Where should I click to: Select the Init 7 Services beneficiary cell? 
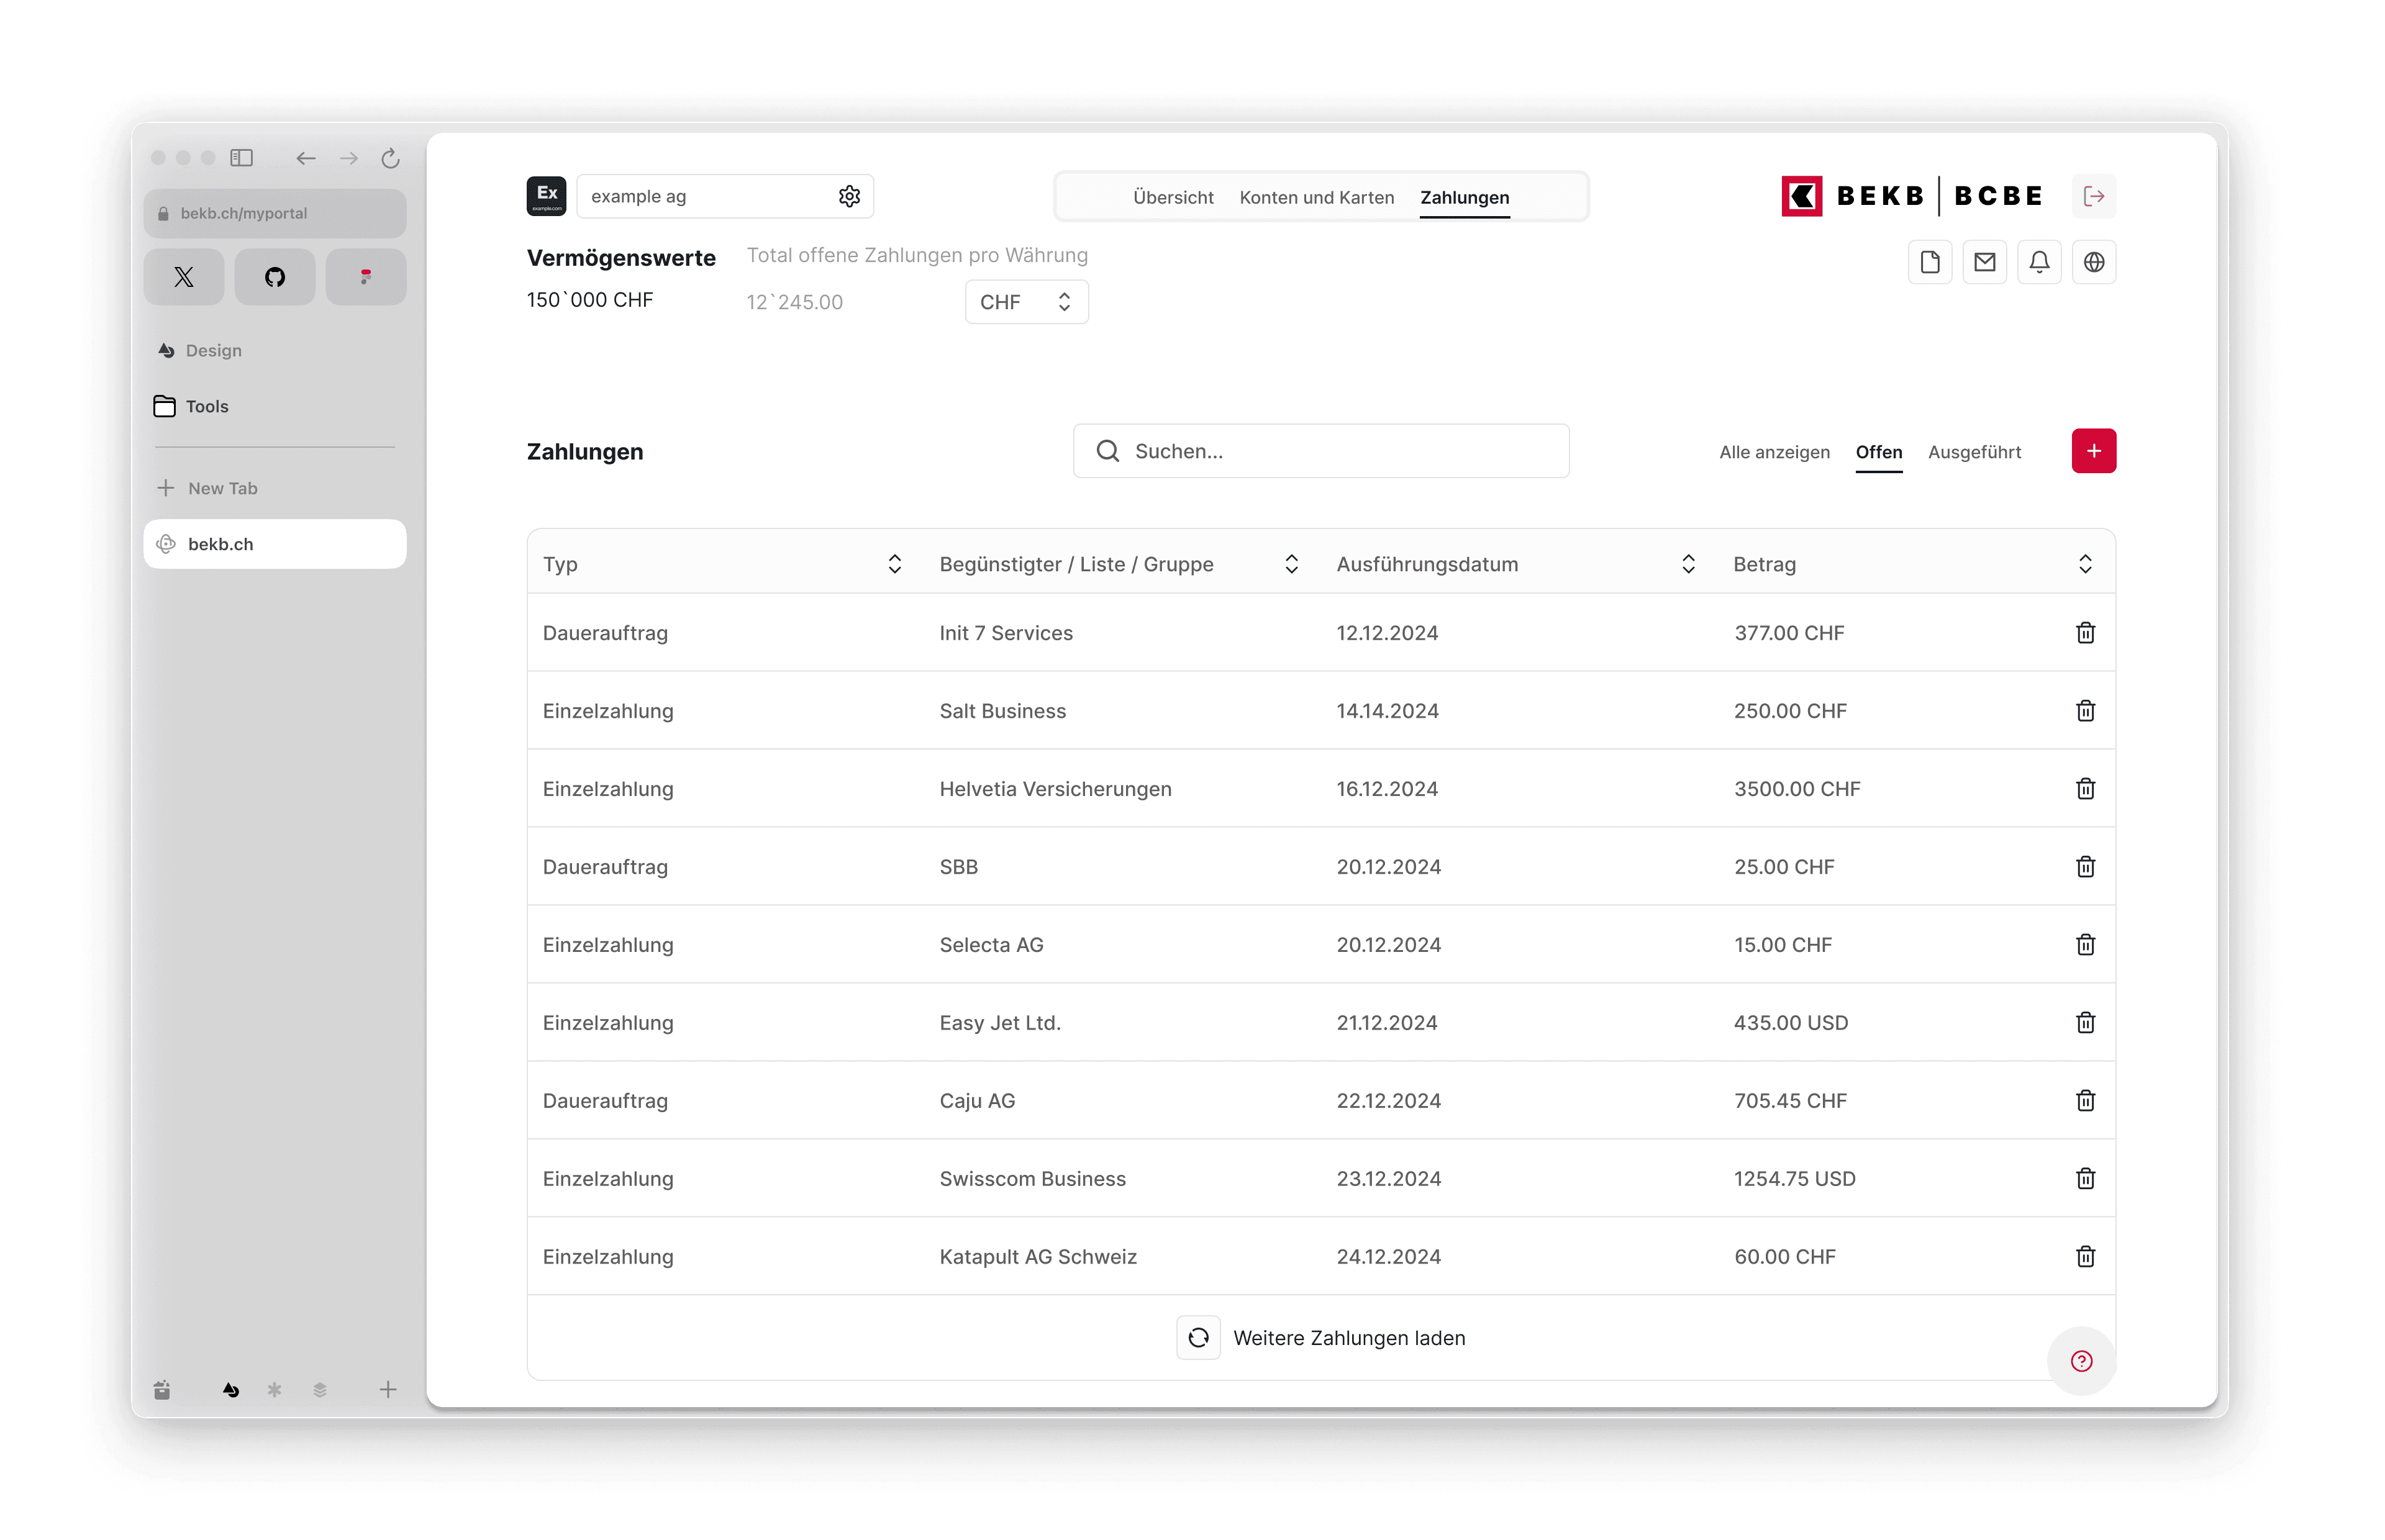coord(1005,633)
